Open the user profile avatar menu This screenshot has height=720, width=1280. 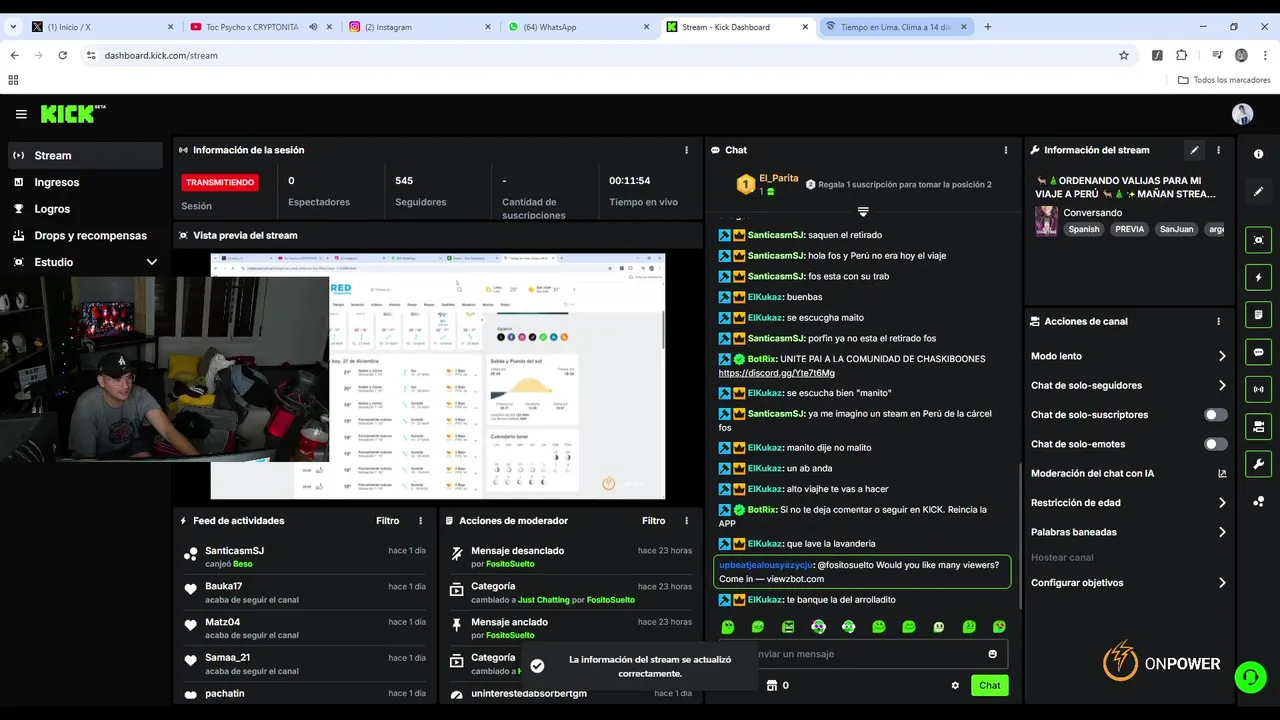[1242, 114]
